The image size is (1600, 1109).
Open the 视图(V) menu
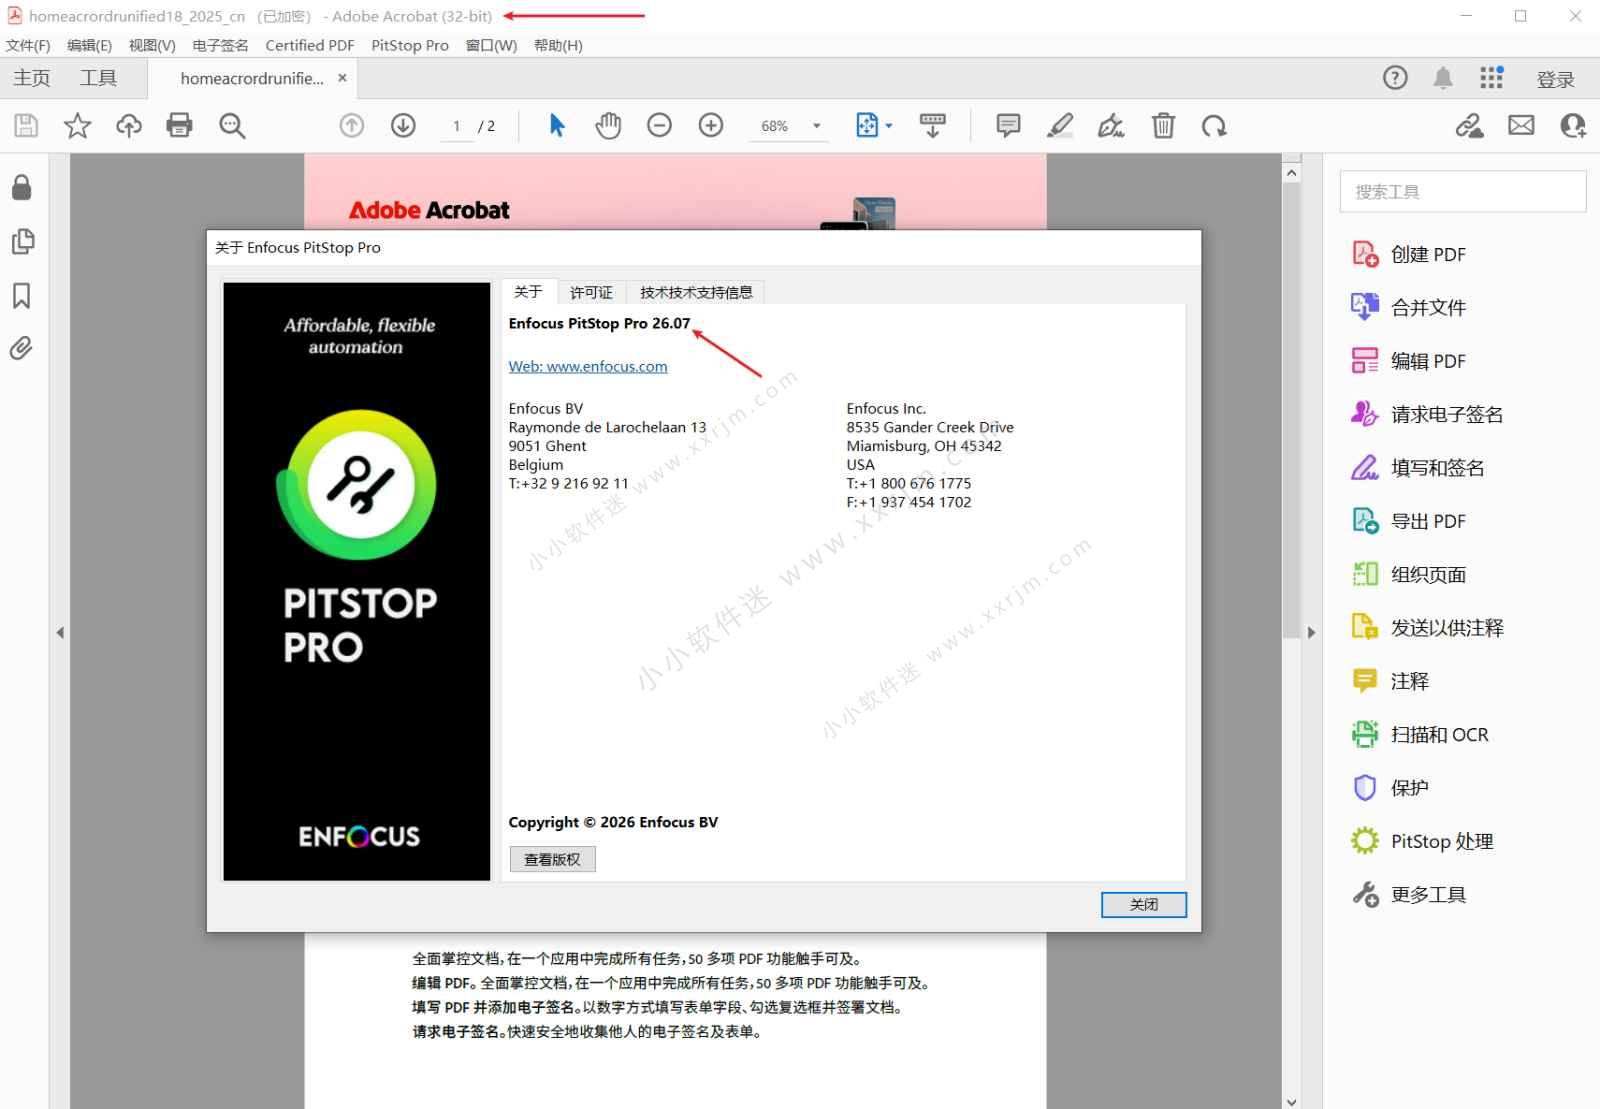(152, 45)
